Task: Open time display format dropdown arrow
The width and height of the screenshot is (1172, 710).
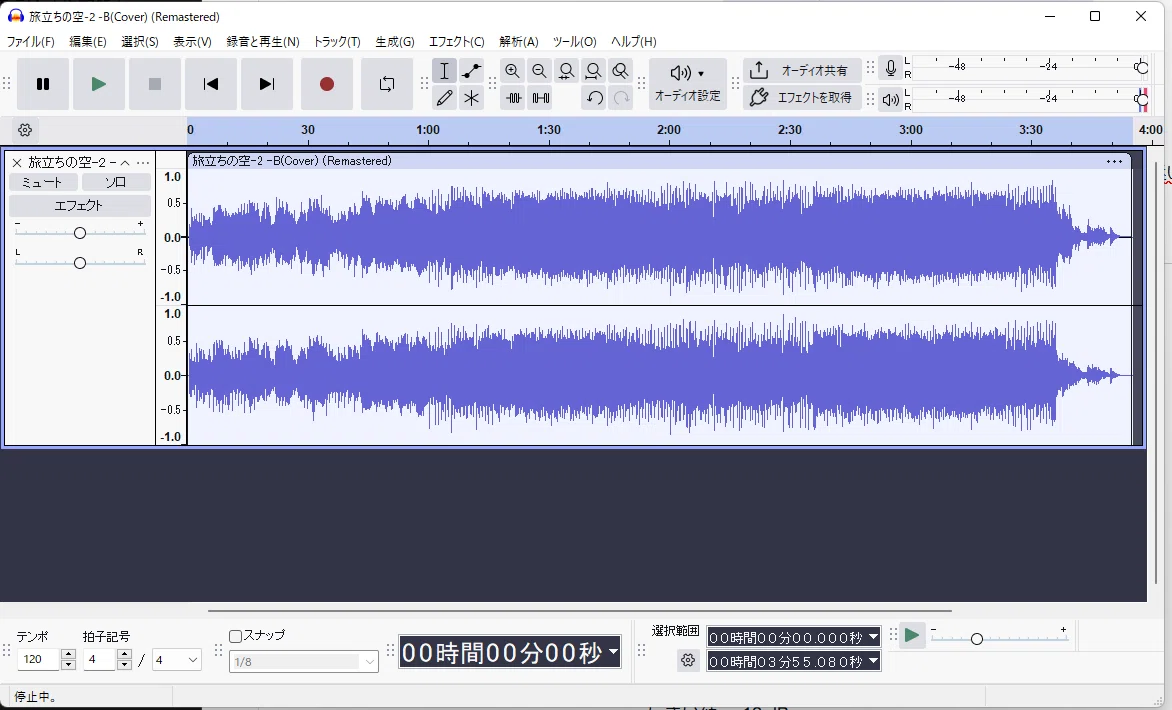Action: point(614,652)
